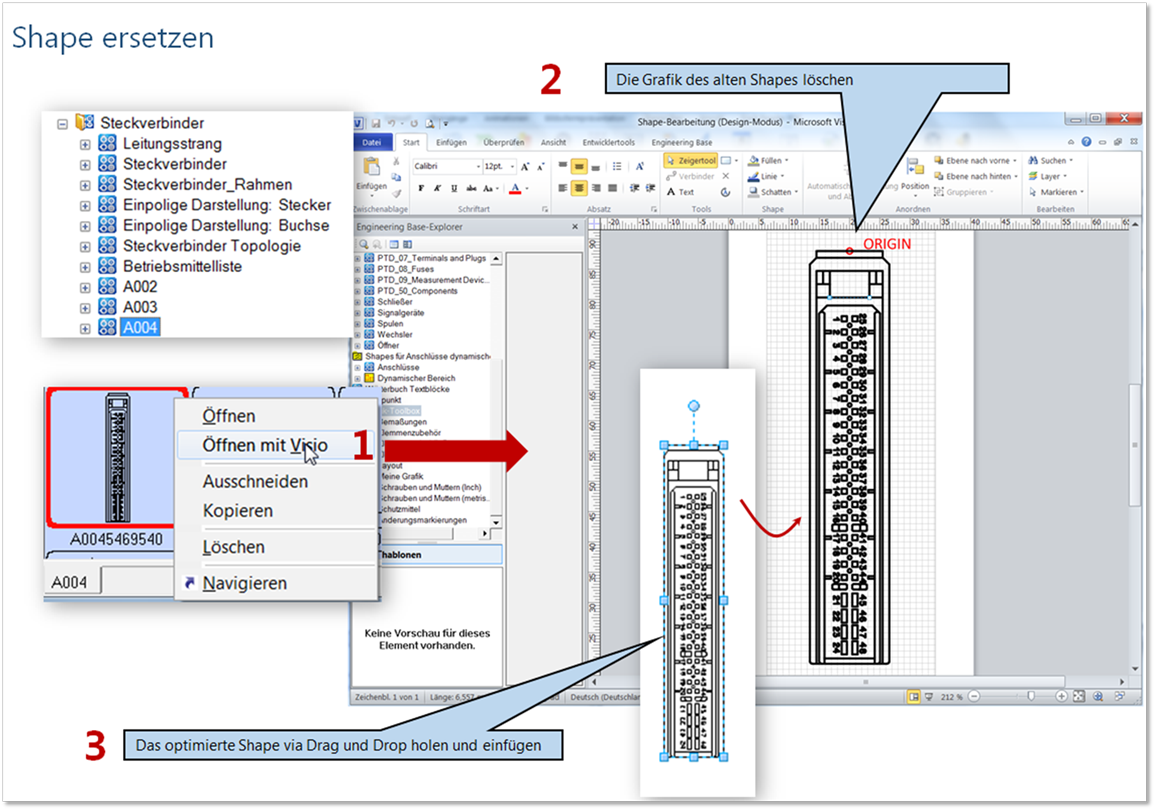Click the view mode icon left of 212 %
This screenshot has height=810, width=1155.
(913, 697)
